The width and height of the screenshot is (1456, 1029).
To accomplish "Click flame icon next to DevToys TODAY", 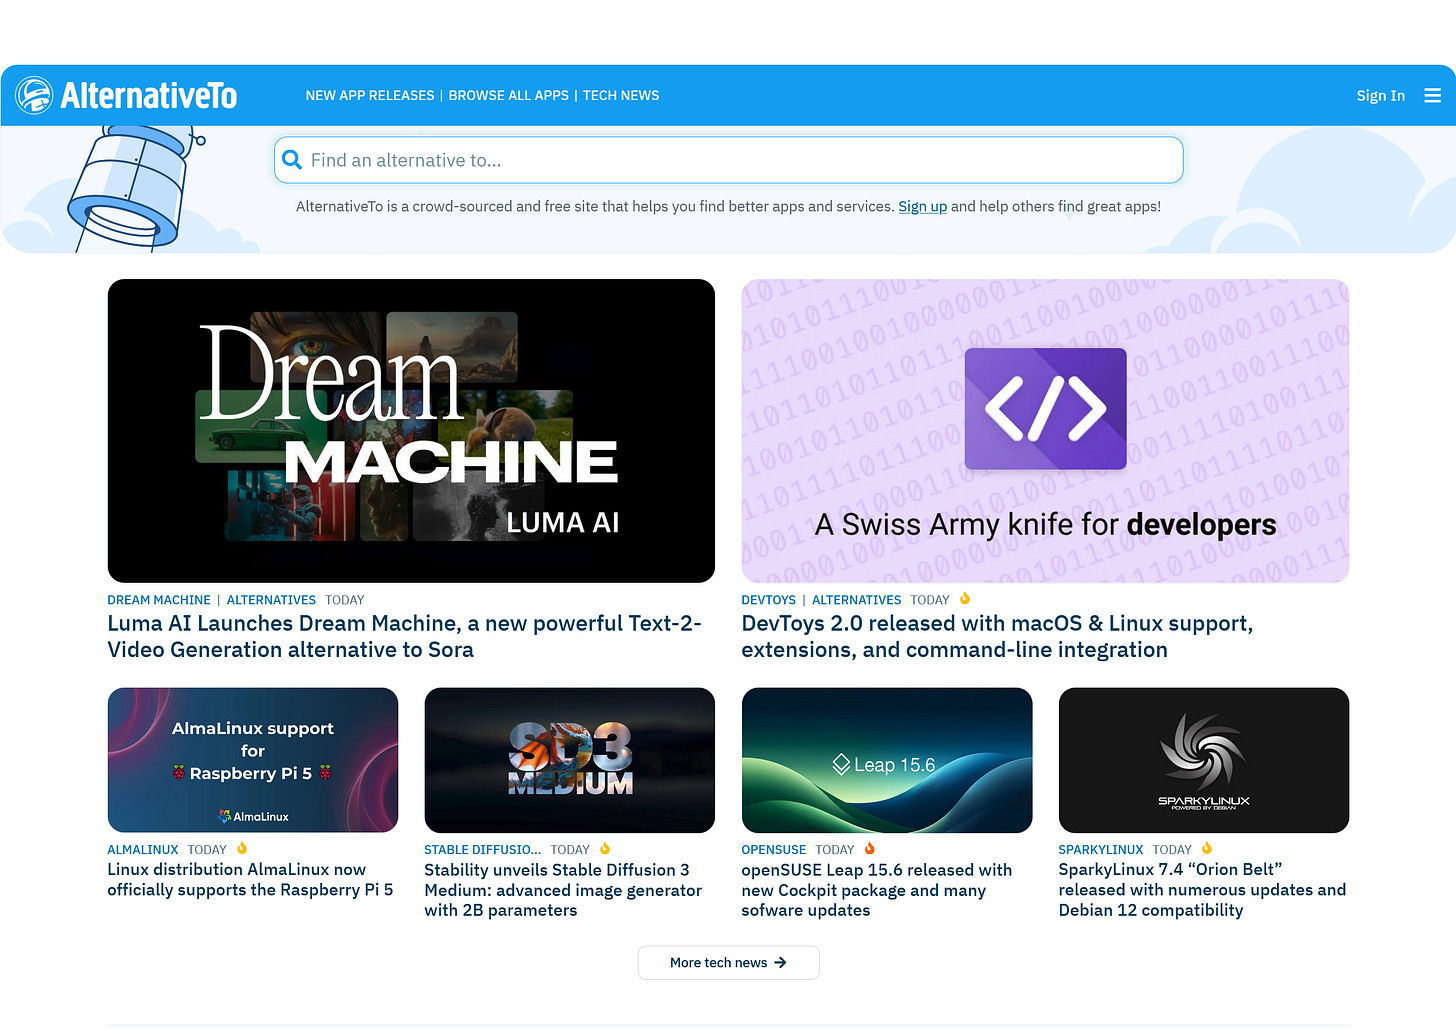I will pos(965,599).
